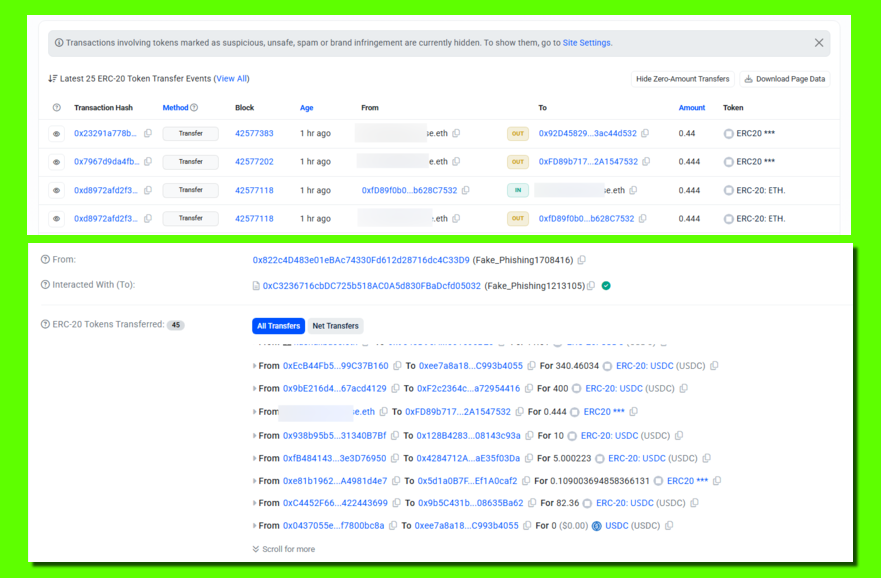
Task: Click Download Page Data button
Action: tap(785, 79)
